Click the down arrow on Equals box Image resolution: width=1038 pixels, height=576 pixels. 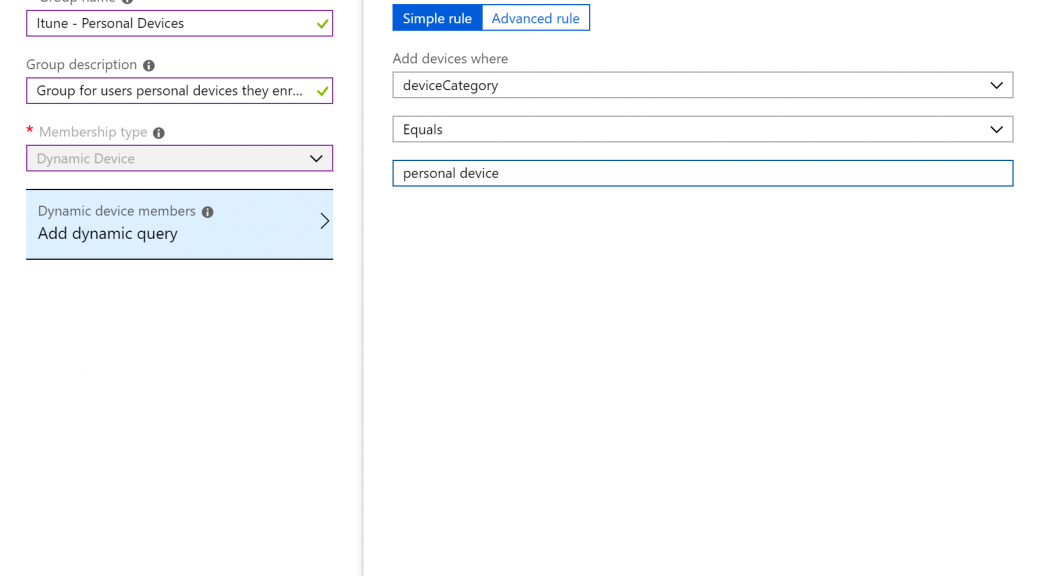(996, 130)
